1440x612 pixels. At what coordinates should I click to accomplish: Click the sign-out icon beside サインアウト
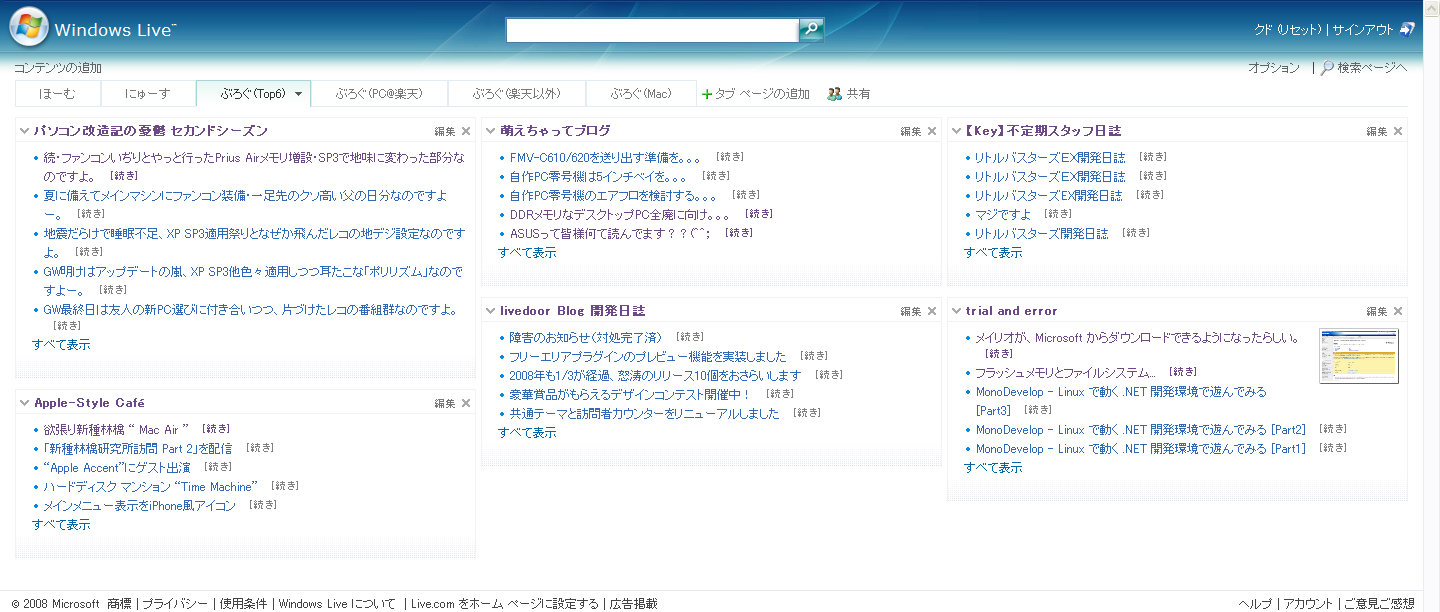click(x=1407, y=30)
